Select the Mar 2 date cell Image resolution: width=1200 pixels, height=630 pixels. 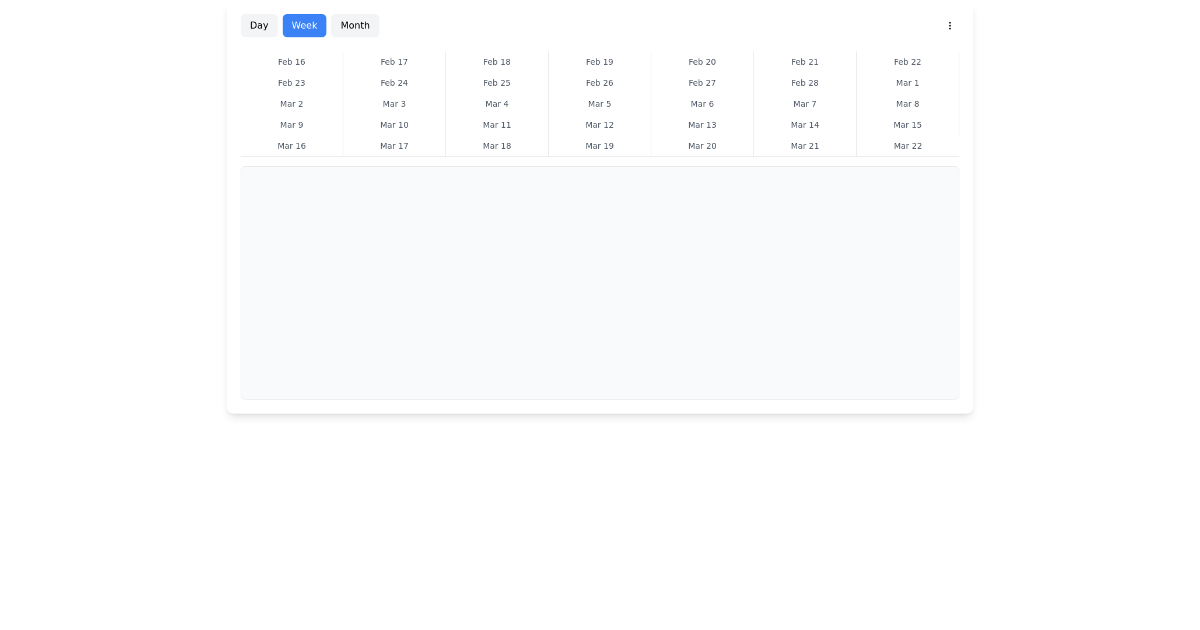coord(291,104)
